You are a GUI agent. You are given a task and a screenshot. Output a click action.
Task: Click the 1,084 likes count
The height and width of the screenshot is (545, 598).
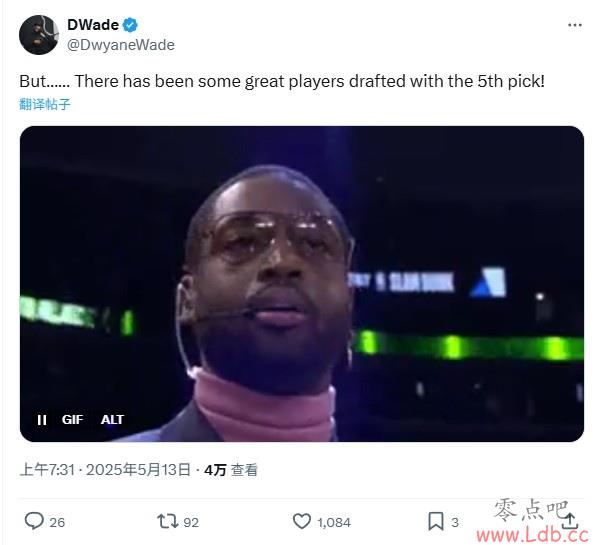pos(334,522)
